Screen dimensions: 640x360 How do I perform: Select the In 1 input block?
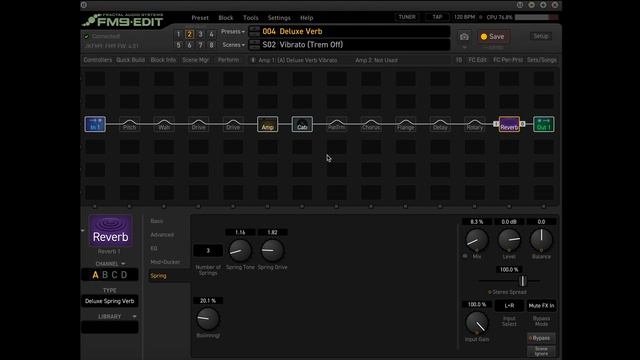coord(95,124)
